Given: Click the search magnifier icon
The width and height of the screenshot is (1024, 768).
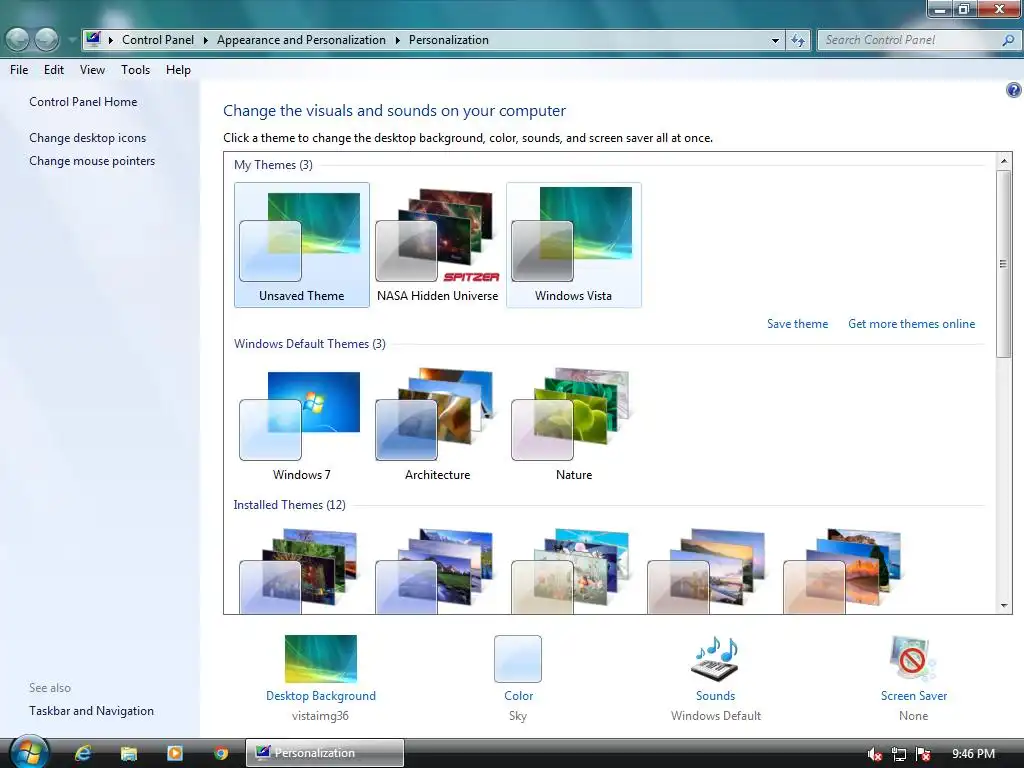Looking at the screenshot, I should tap(1008, 40).
